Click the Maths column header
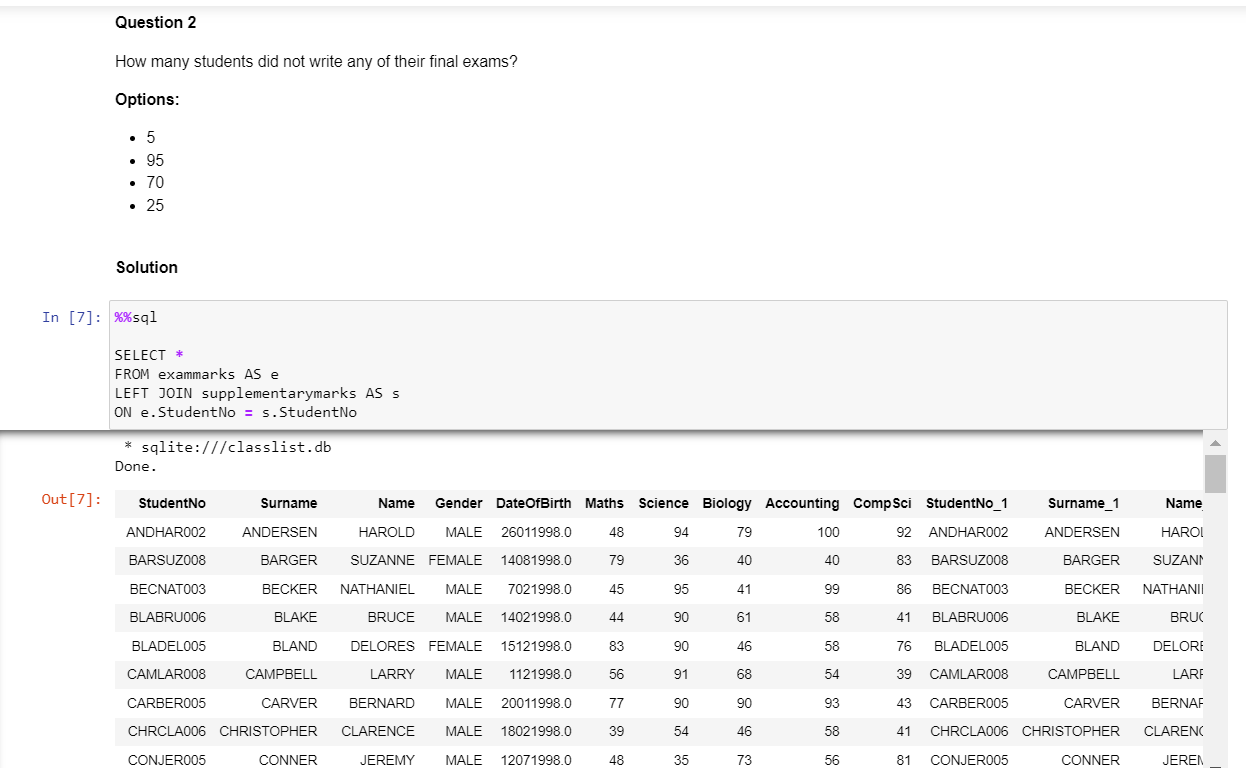The height and width of the screenshot is (768, 1246). (x=605, y=503)
